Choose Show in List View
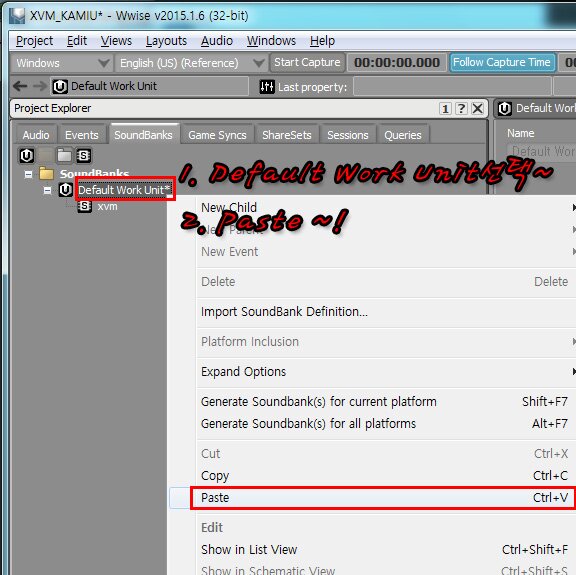This screenshot has width=576, height=575. (x=386, y=550)
